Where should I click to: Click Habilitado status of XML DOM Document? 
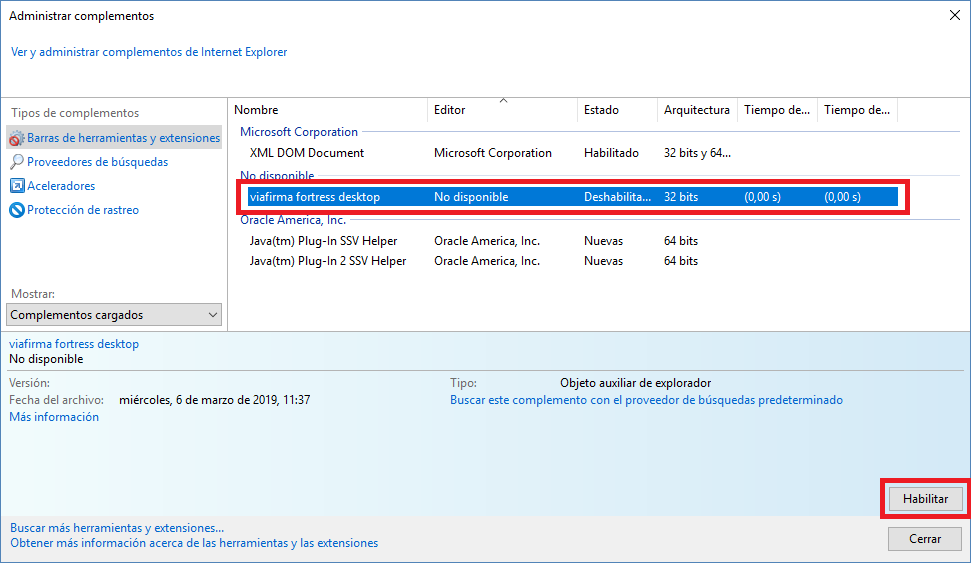click(611, 153)
